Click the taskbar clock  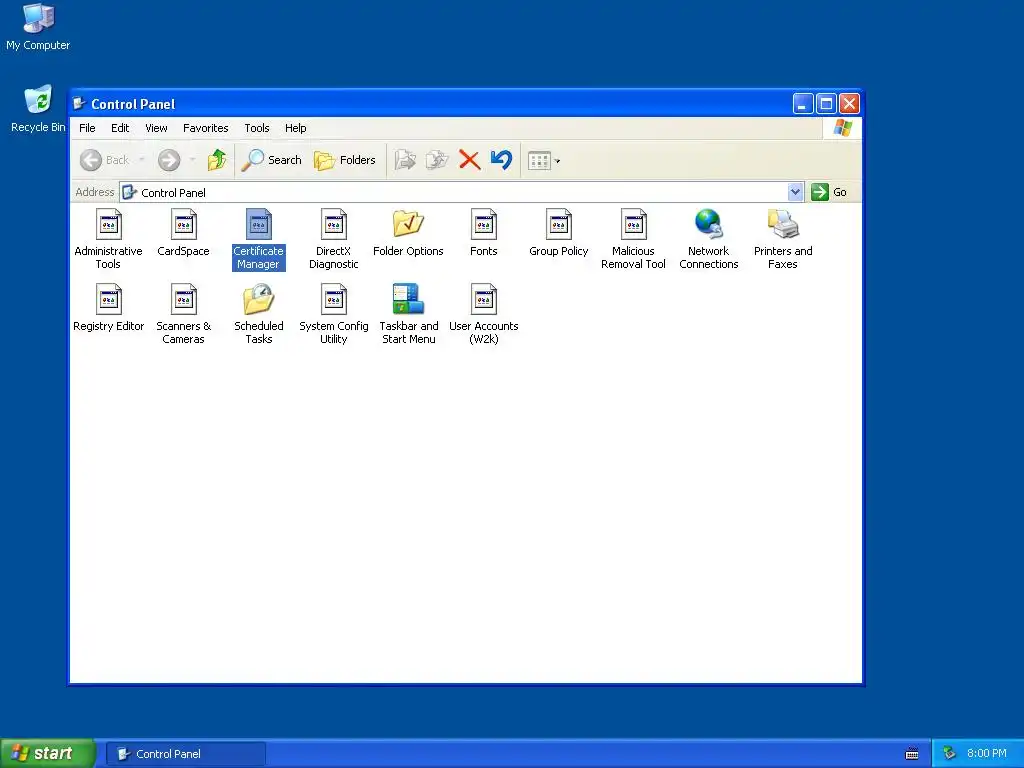(x=987, y=754)
